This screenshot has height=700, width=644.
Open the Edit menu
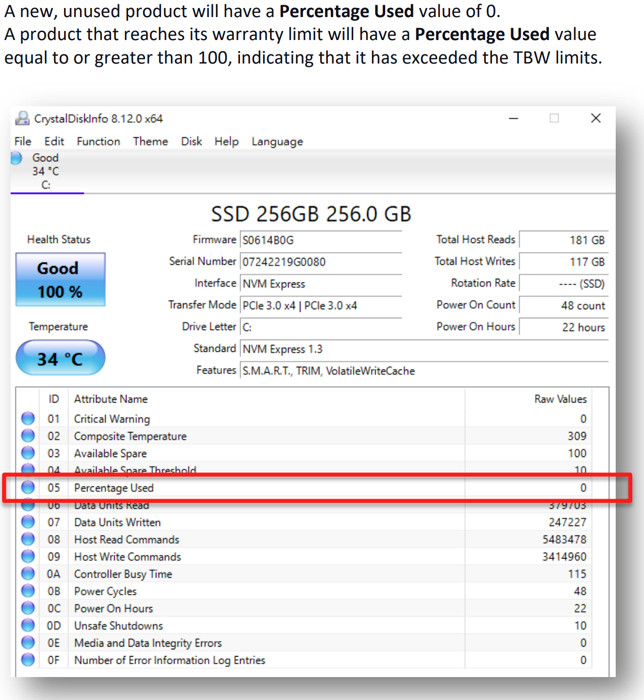pos(54,142)
